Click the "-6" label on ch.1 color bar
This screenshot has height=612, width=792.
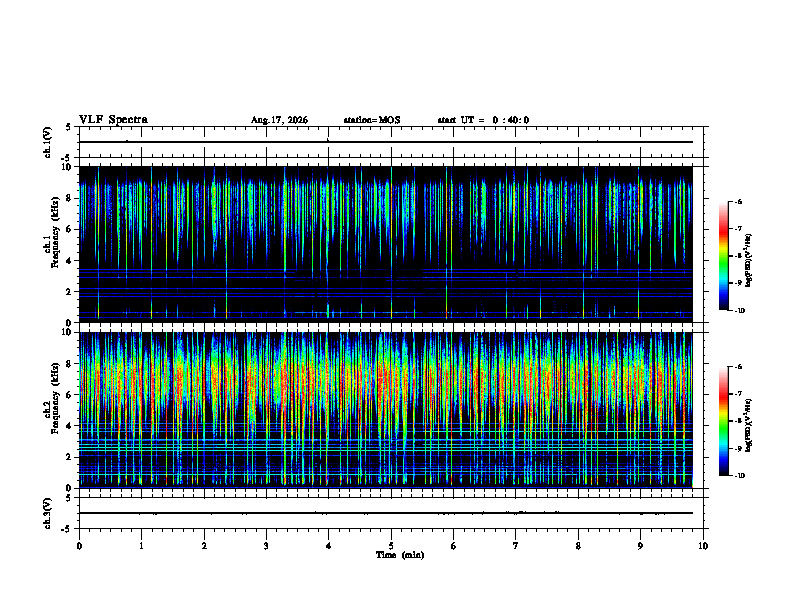pyautogui.click(x=738, y=201)
